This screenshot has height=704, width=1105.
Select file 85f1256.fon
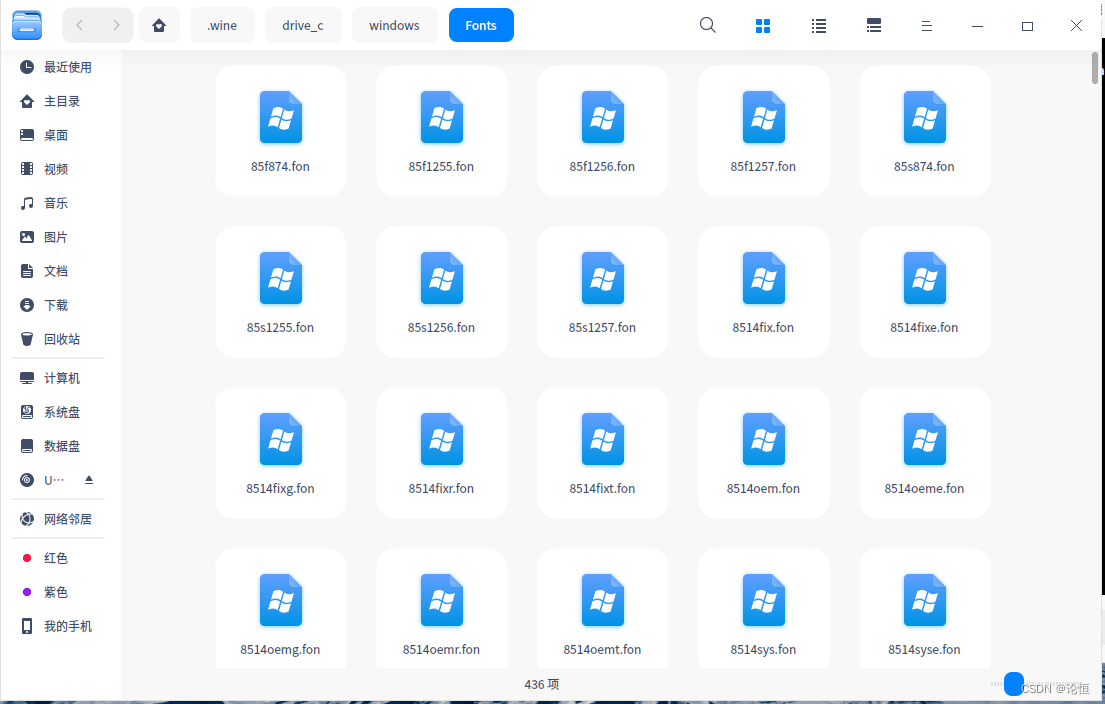pyautogui.click(x=603, y=131)
